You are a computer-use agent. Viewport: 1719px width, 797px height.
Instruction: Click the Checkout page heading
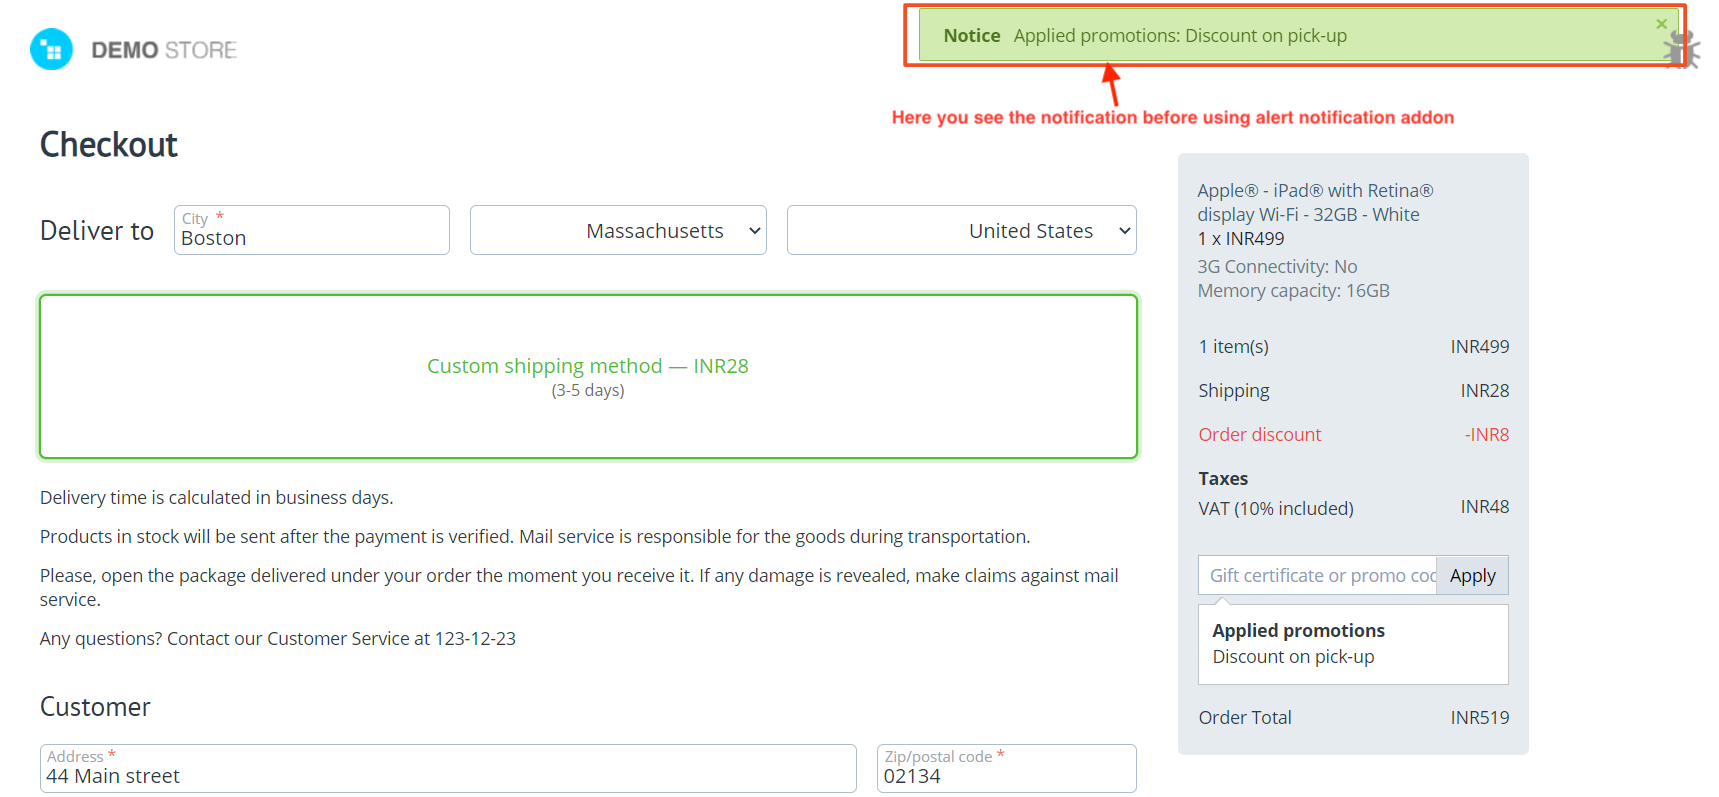point(109,145)
